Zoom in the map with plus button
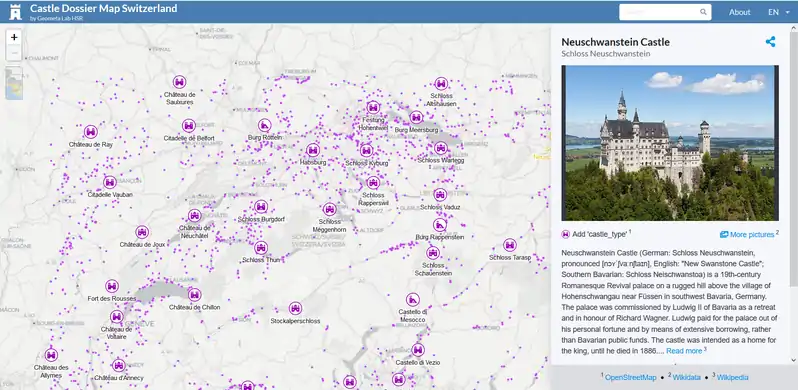The image size is (798, 390). pyautogui.click(x=14, y=37)
